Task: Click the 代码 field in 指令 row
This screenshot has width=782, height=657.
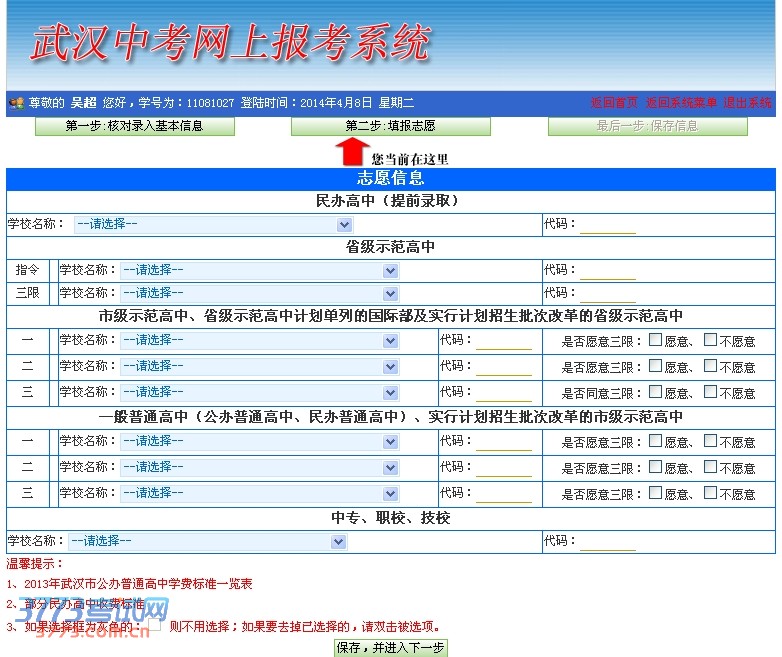Action: click(608, 270)
